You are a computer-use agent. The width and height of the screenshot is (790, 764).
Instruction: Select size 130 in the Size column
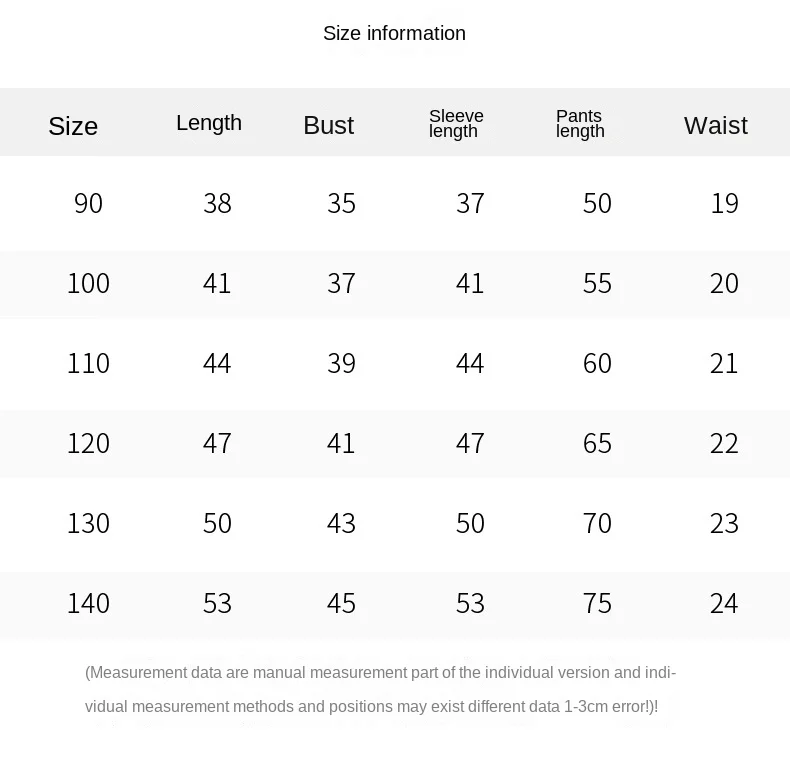tap(88, 523)
